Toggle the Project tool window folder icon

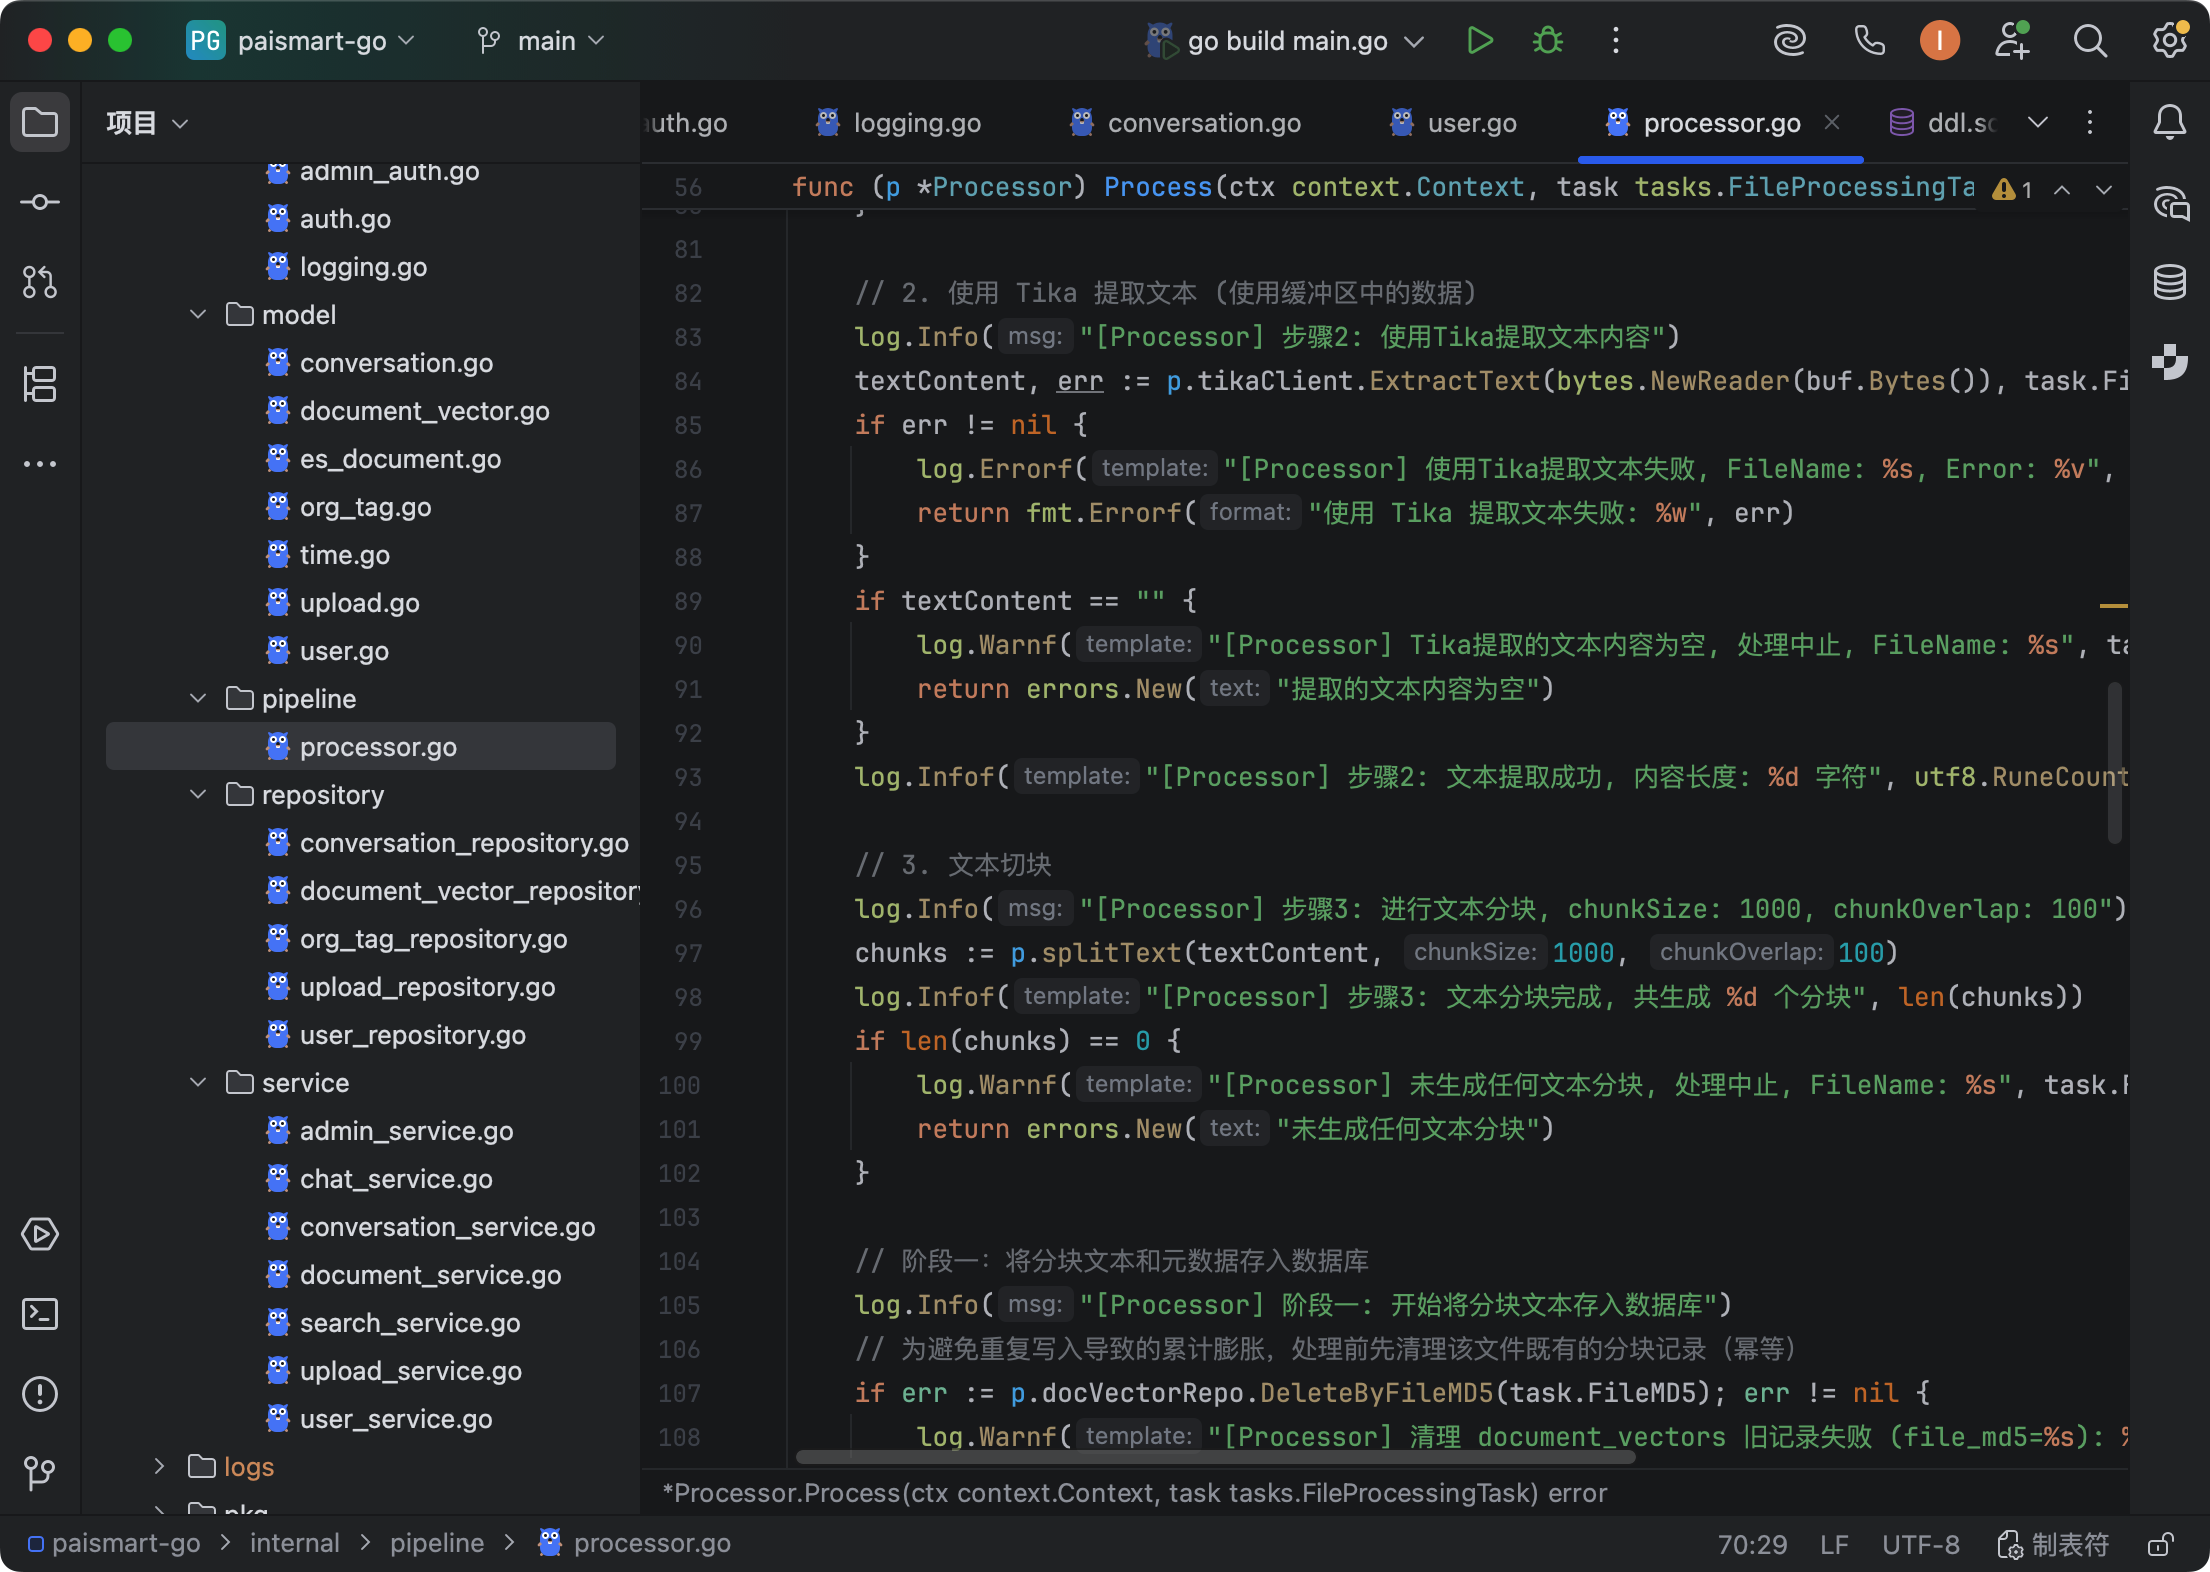tap(40, 122)
